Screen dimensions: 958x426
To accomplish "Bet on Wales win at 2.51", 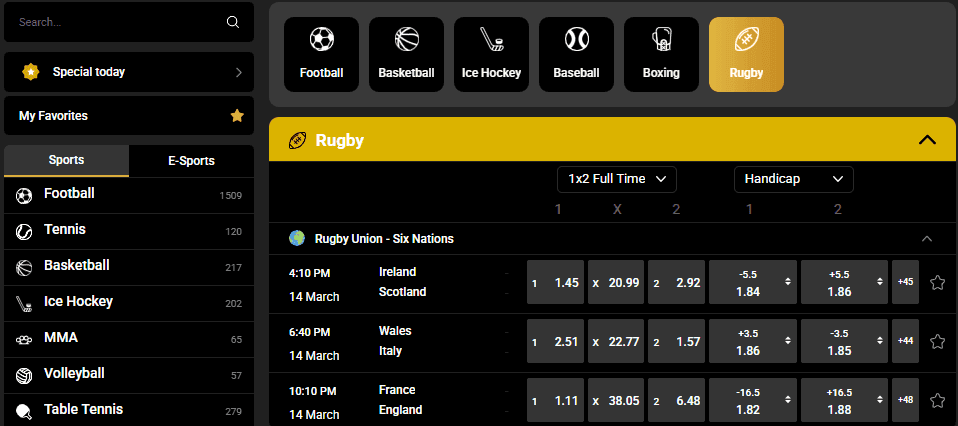I will point(555,341).
